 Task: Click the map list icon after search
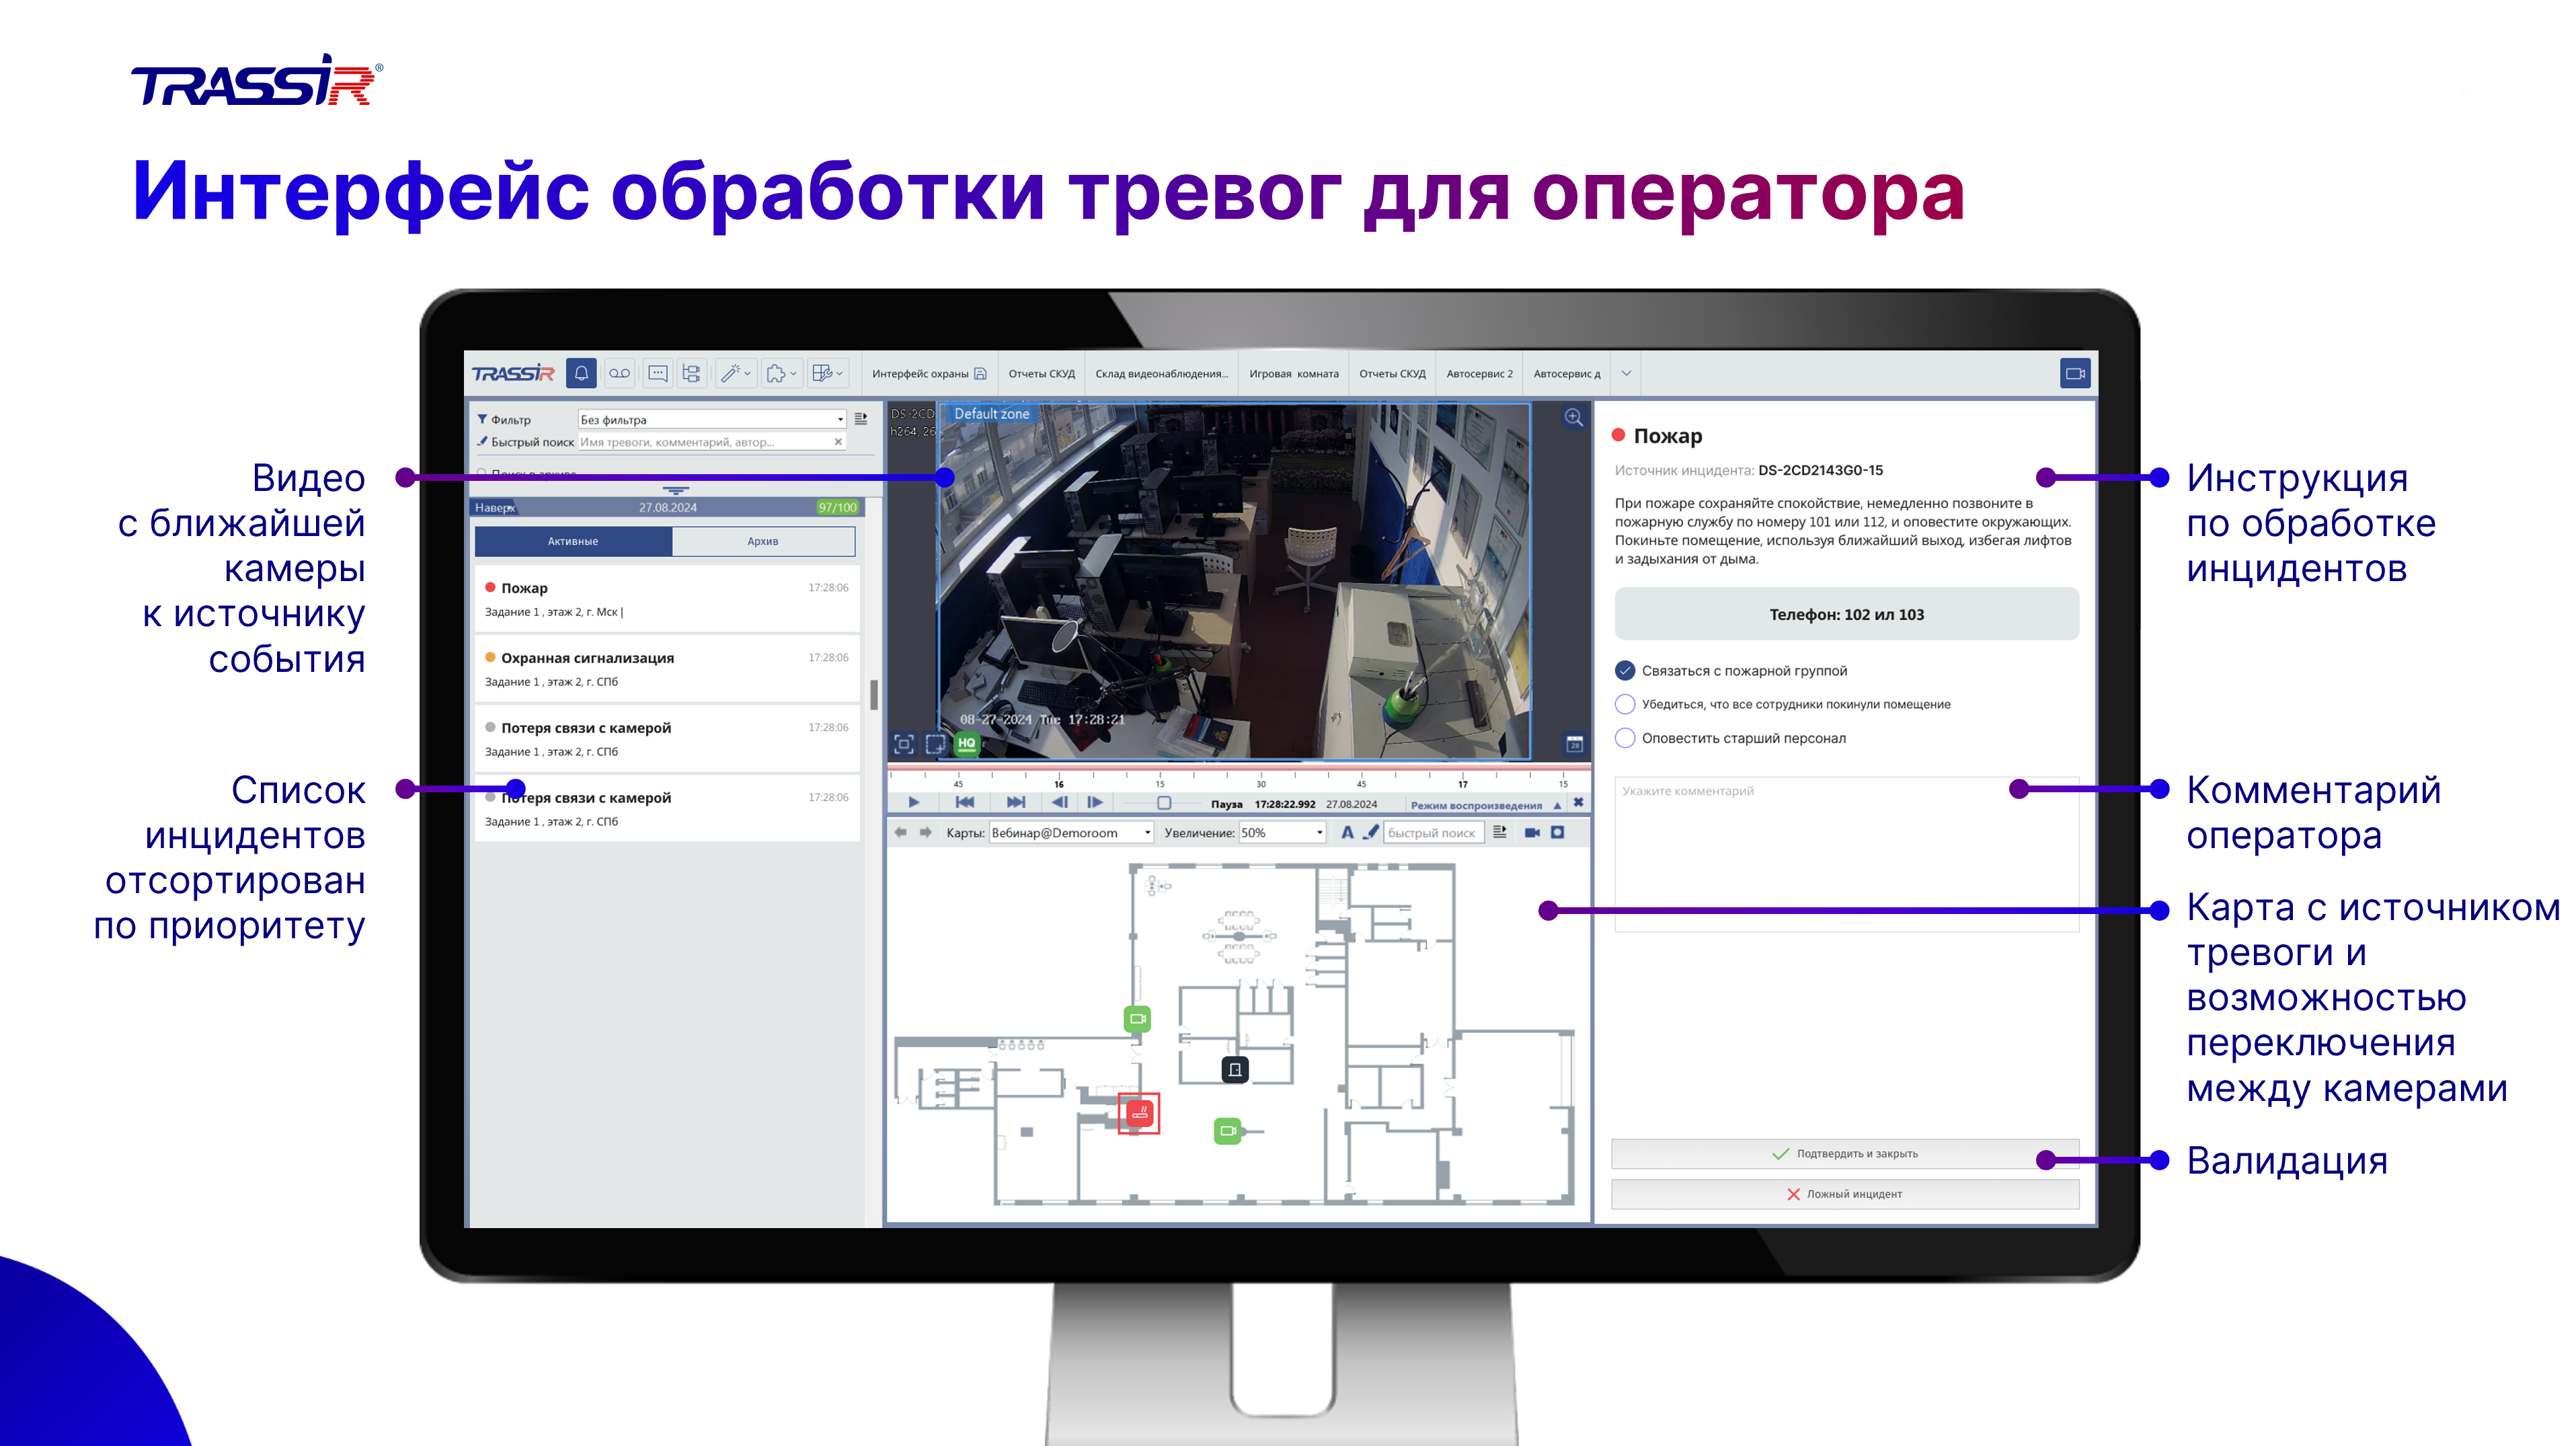click(x=1499, y=832)
